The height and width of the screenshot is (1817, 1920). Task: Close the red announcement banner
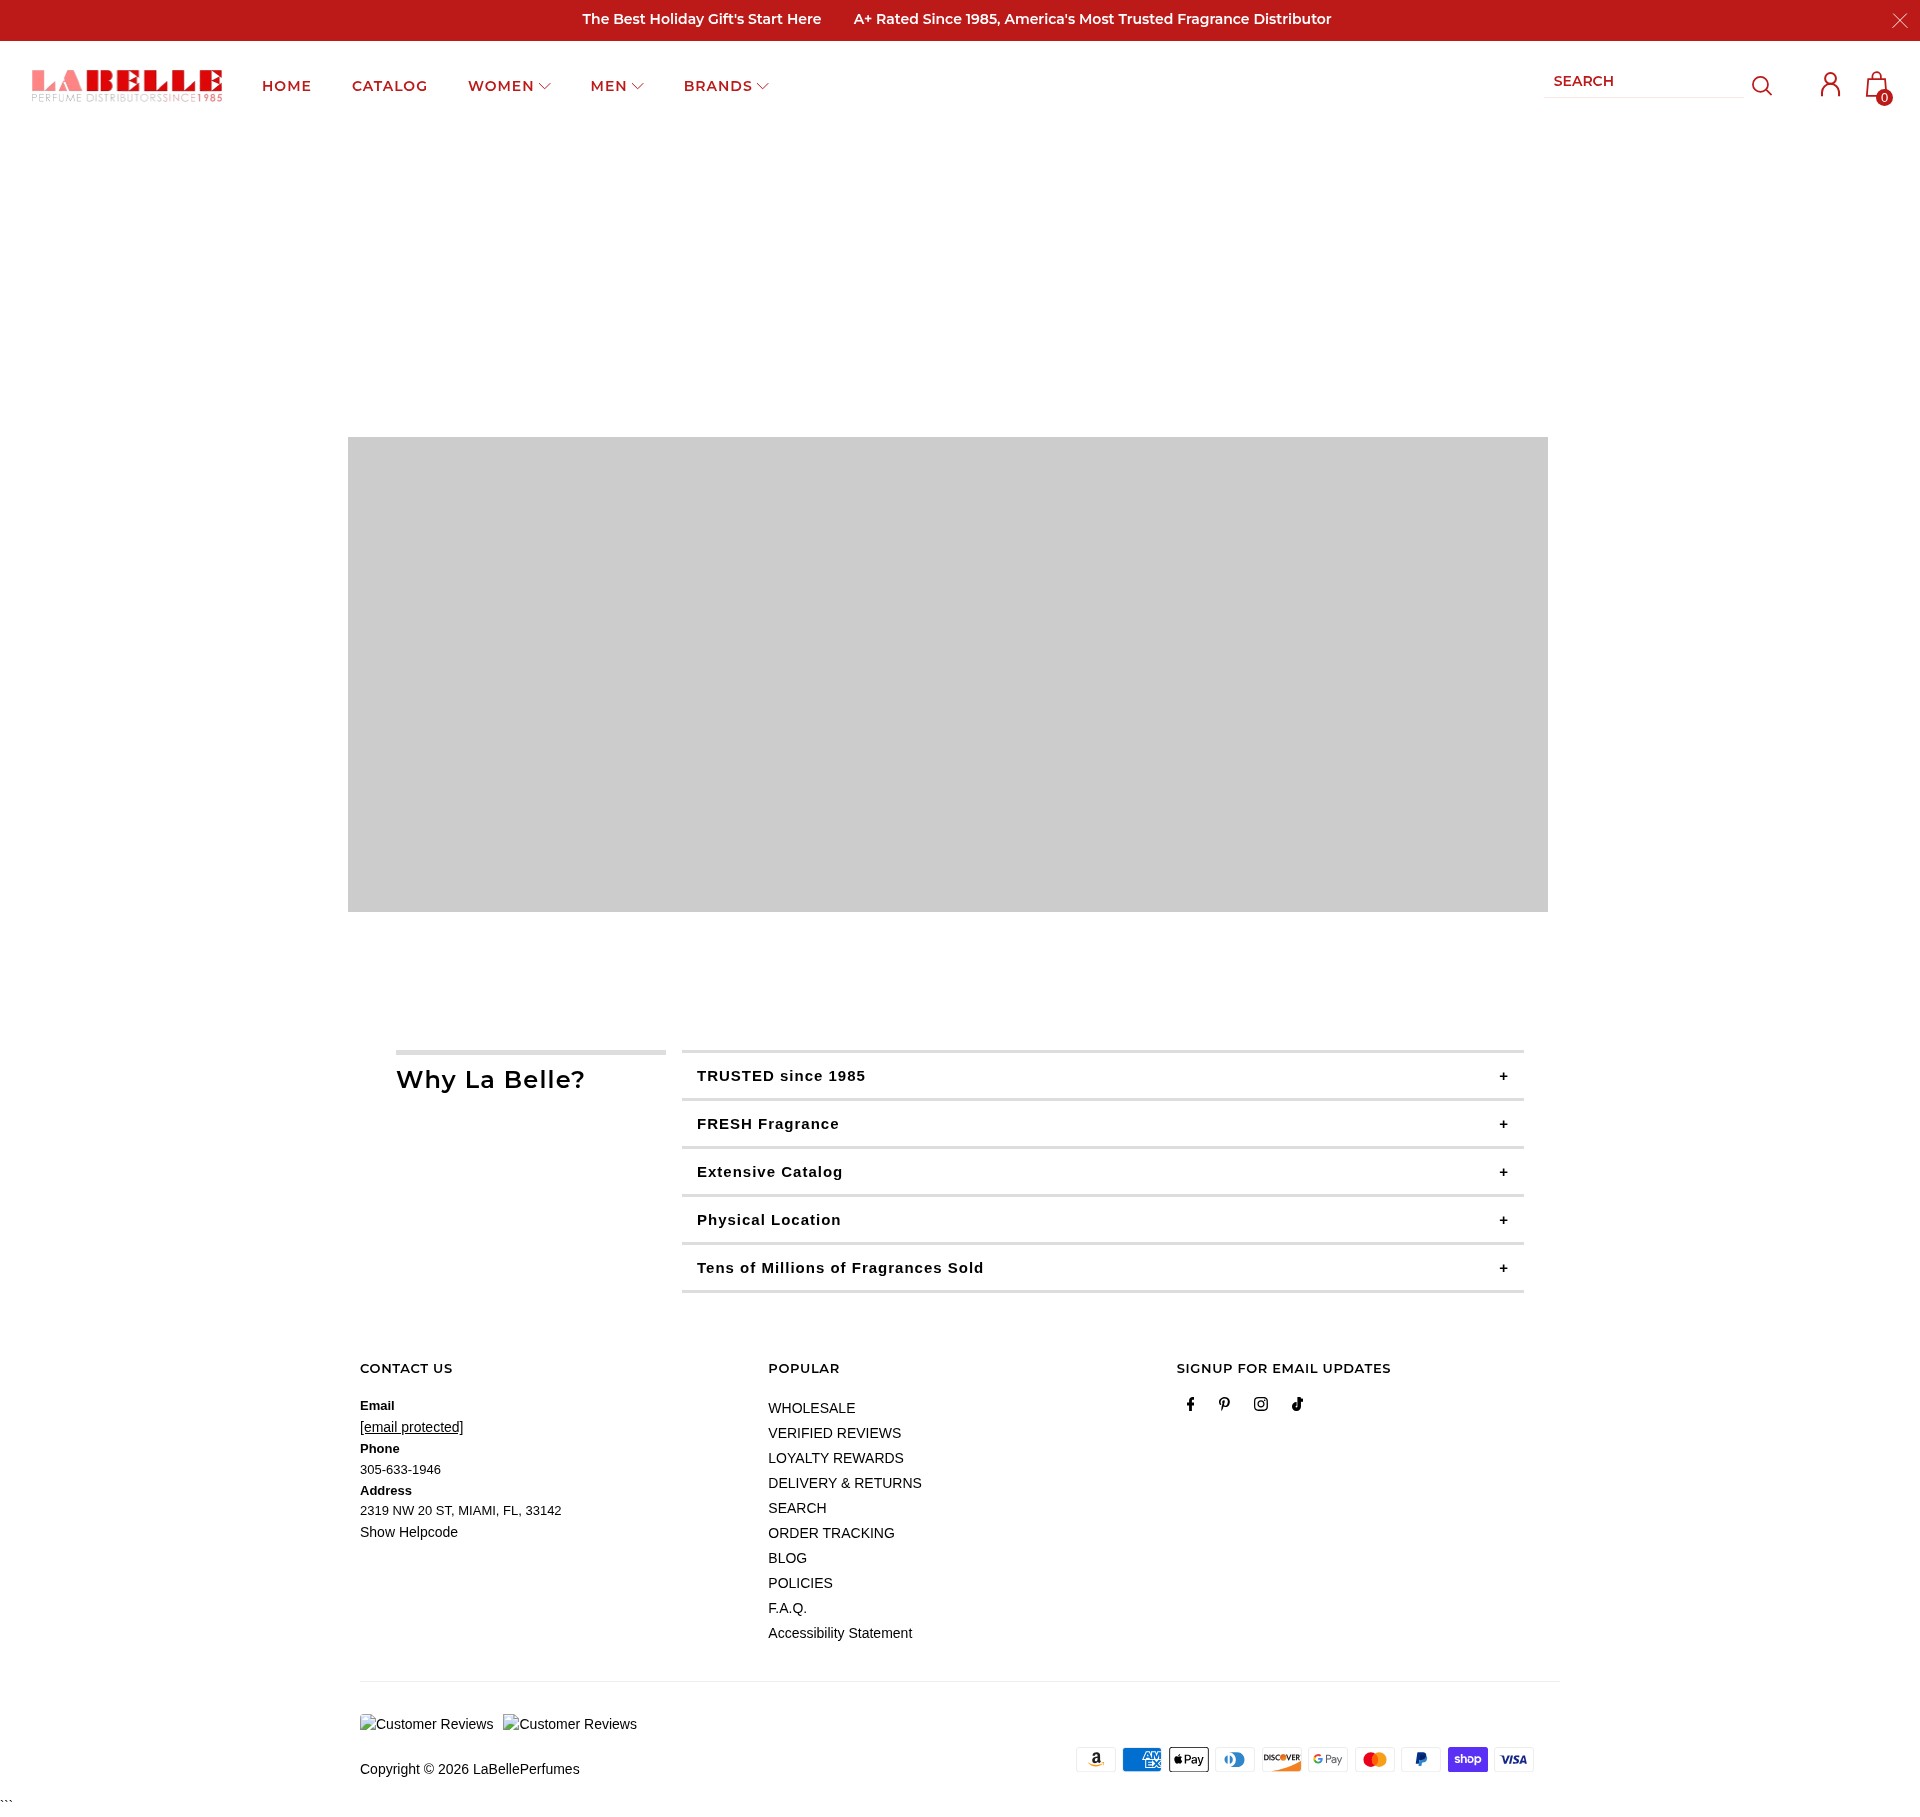pos(1899,20)
